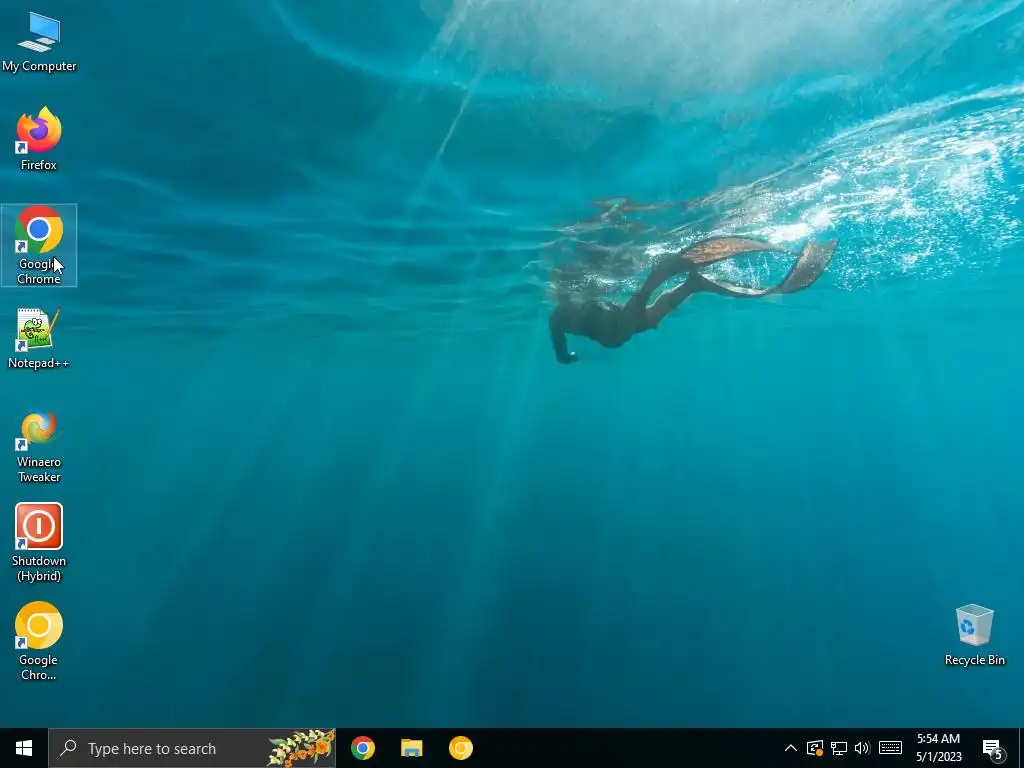Select the My Computer desktop icon
This screenshot has width=1024, height=768.
click(39, 42)
